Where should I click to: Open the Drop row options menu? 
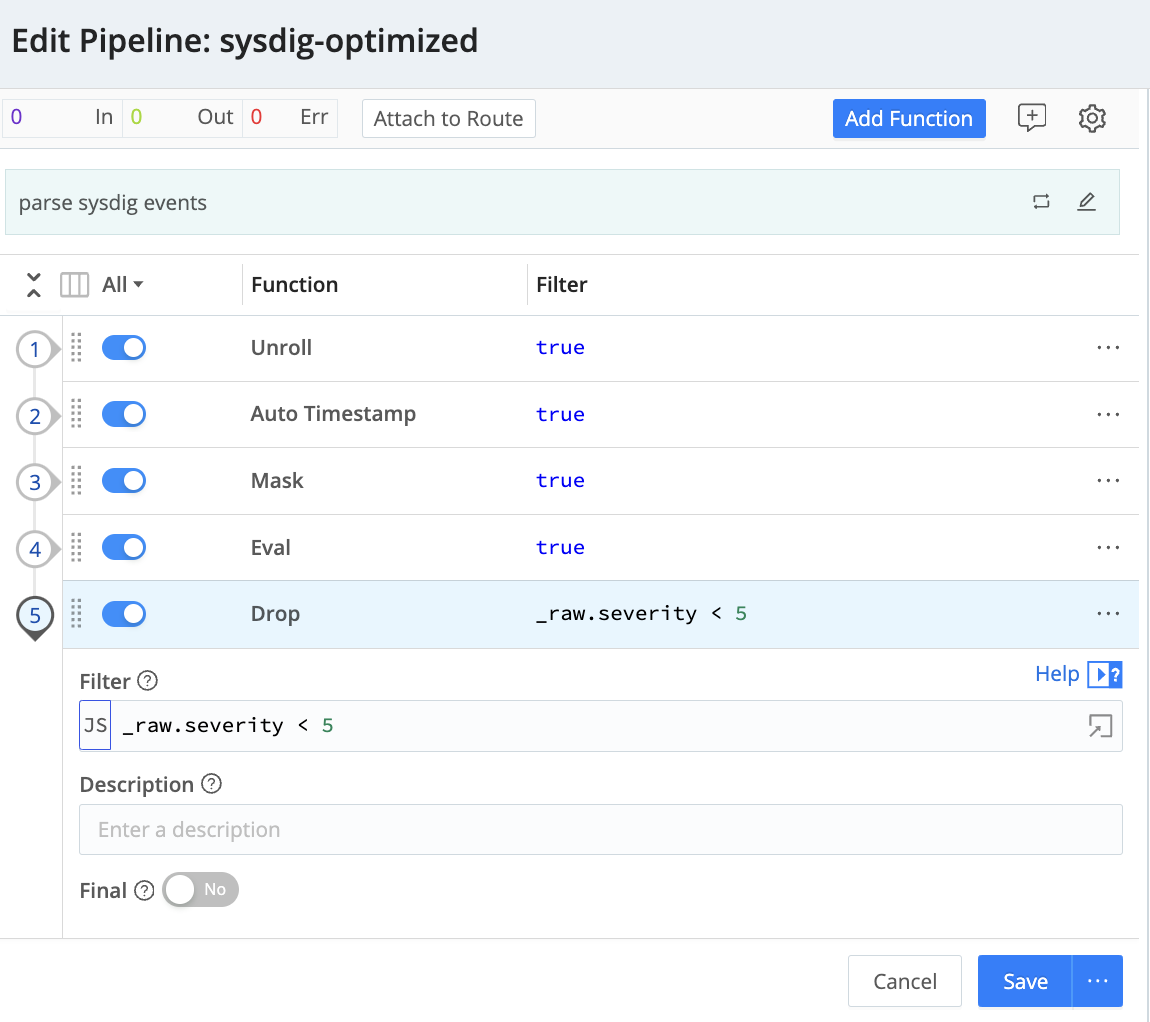click(1108, 614)
